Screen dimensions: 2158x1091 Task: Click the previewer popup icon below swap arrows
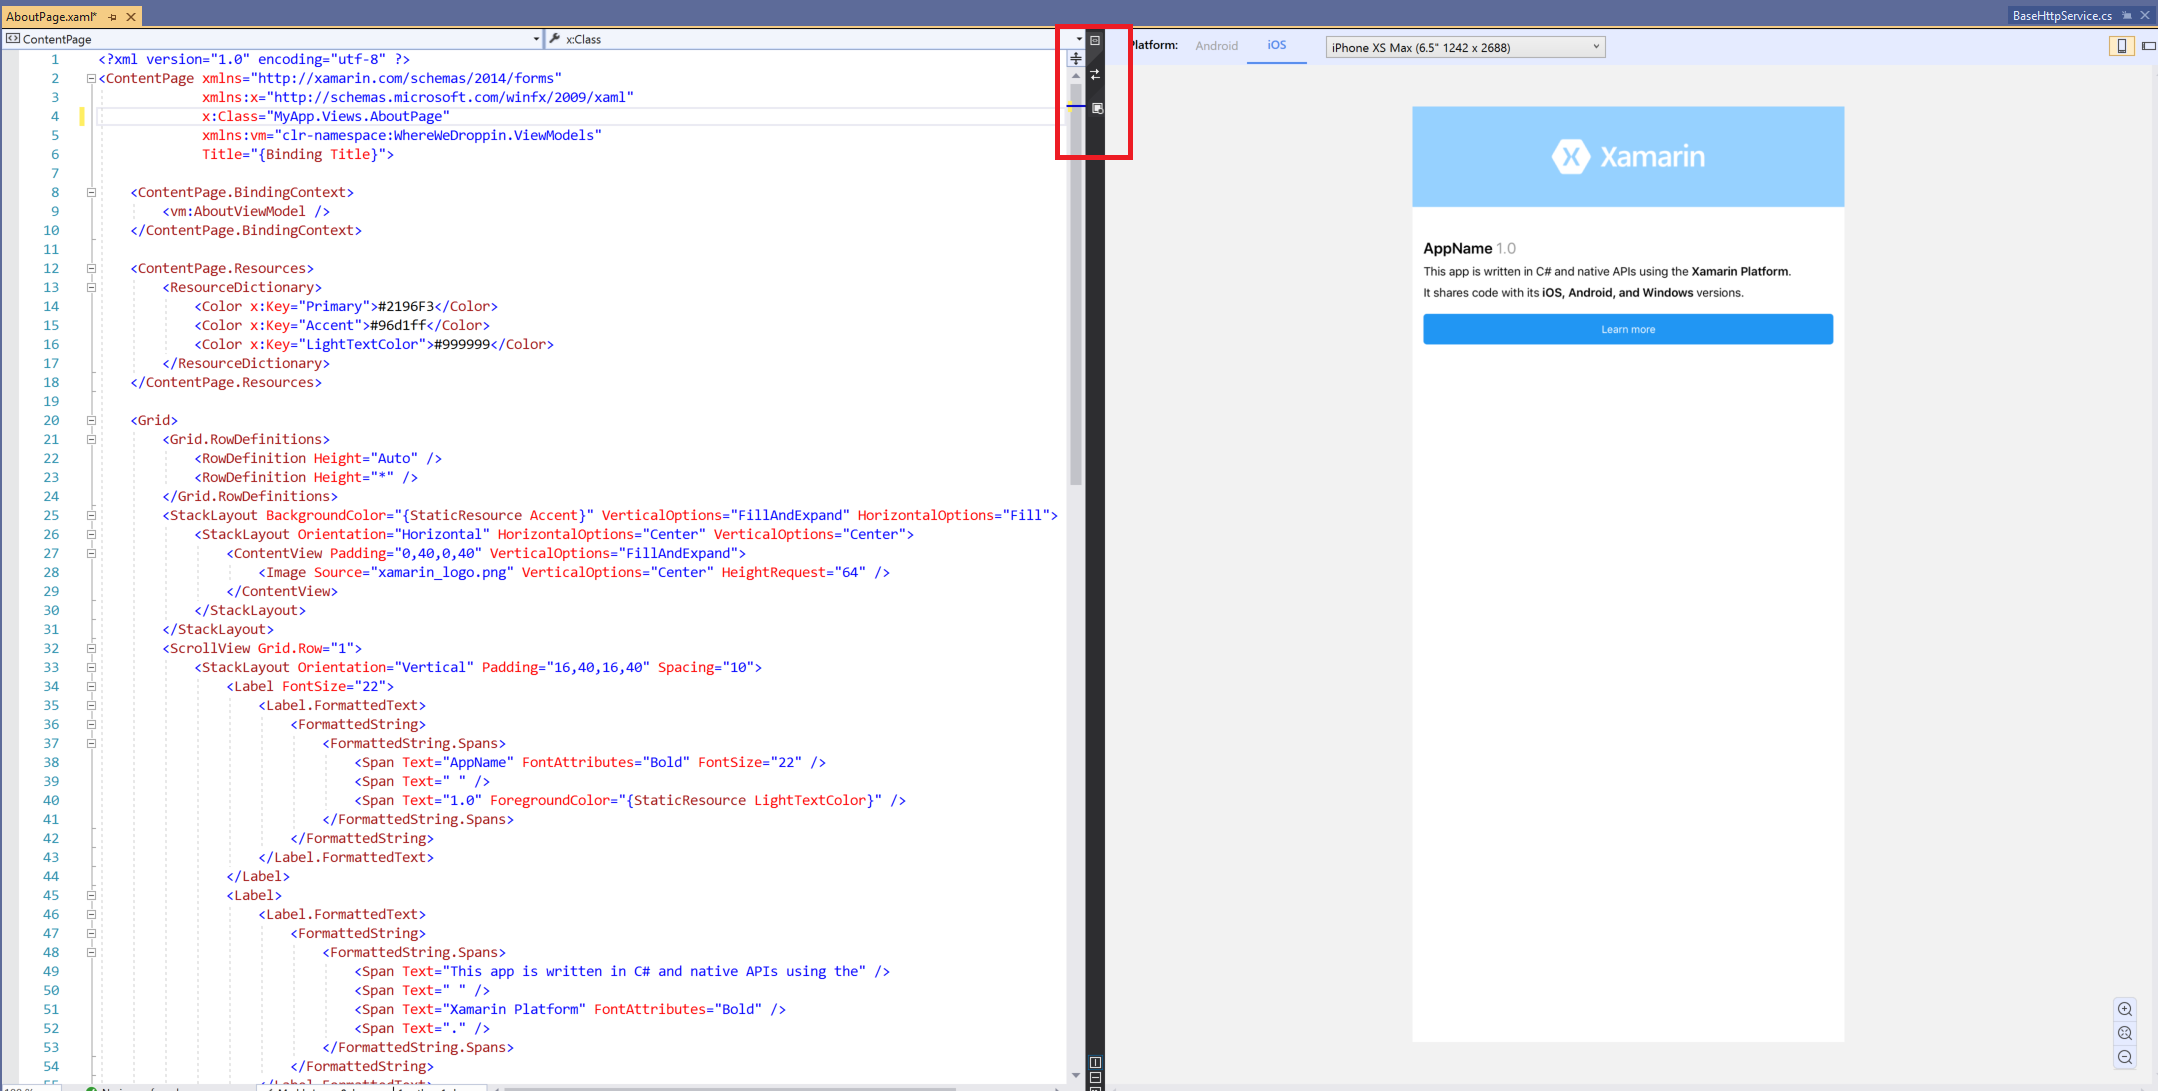1097,108
